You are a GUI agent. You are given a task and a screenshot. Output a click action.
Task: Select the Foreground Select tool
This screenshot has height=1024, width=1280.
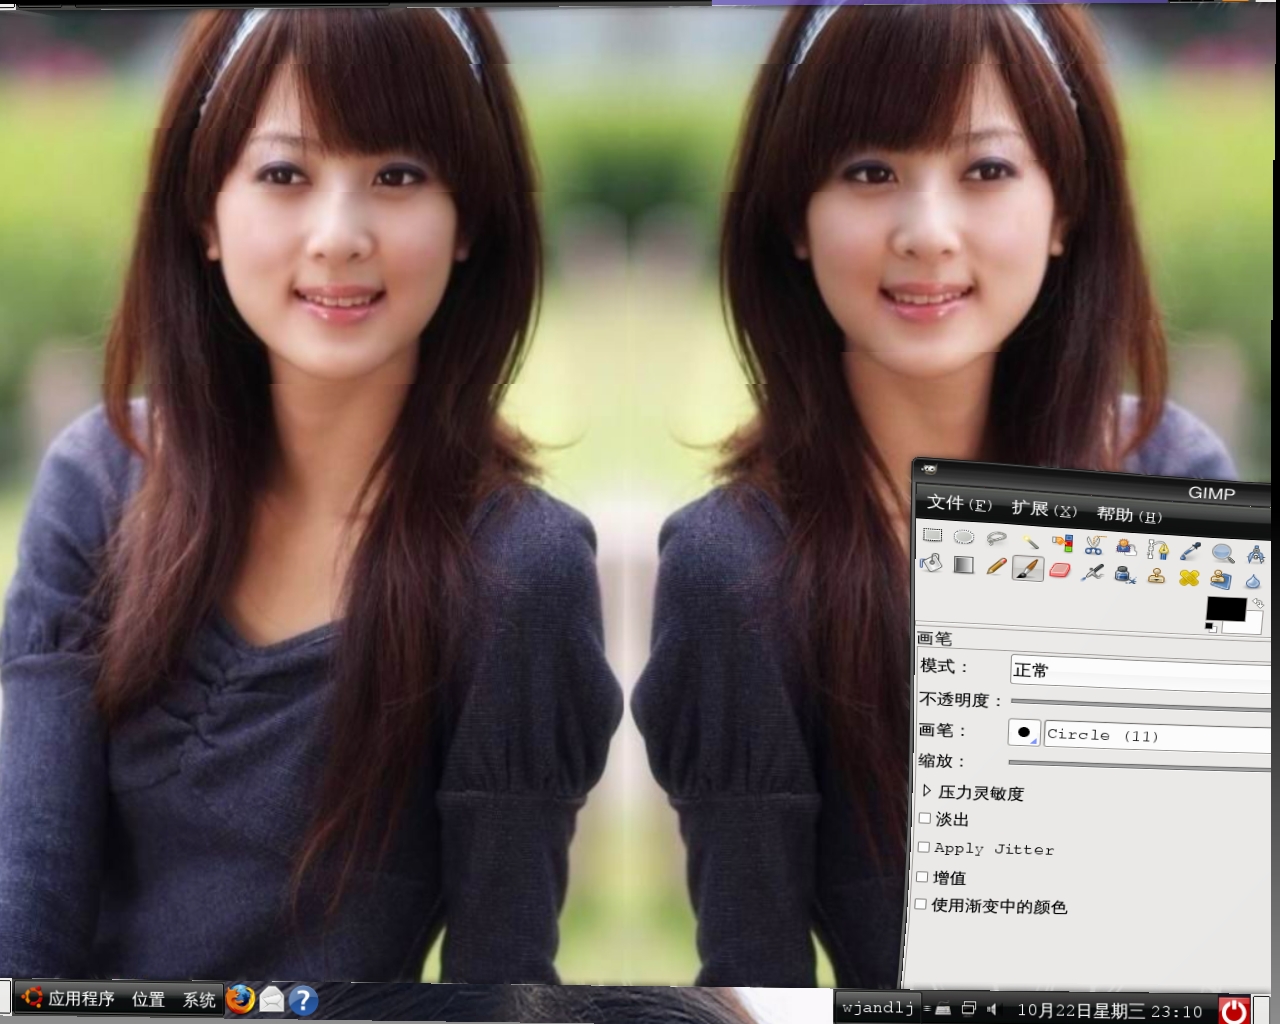tap(1126, 547)
